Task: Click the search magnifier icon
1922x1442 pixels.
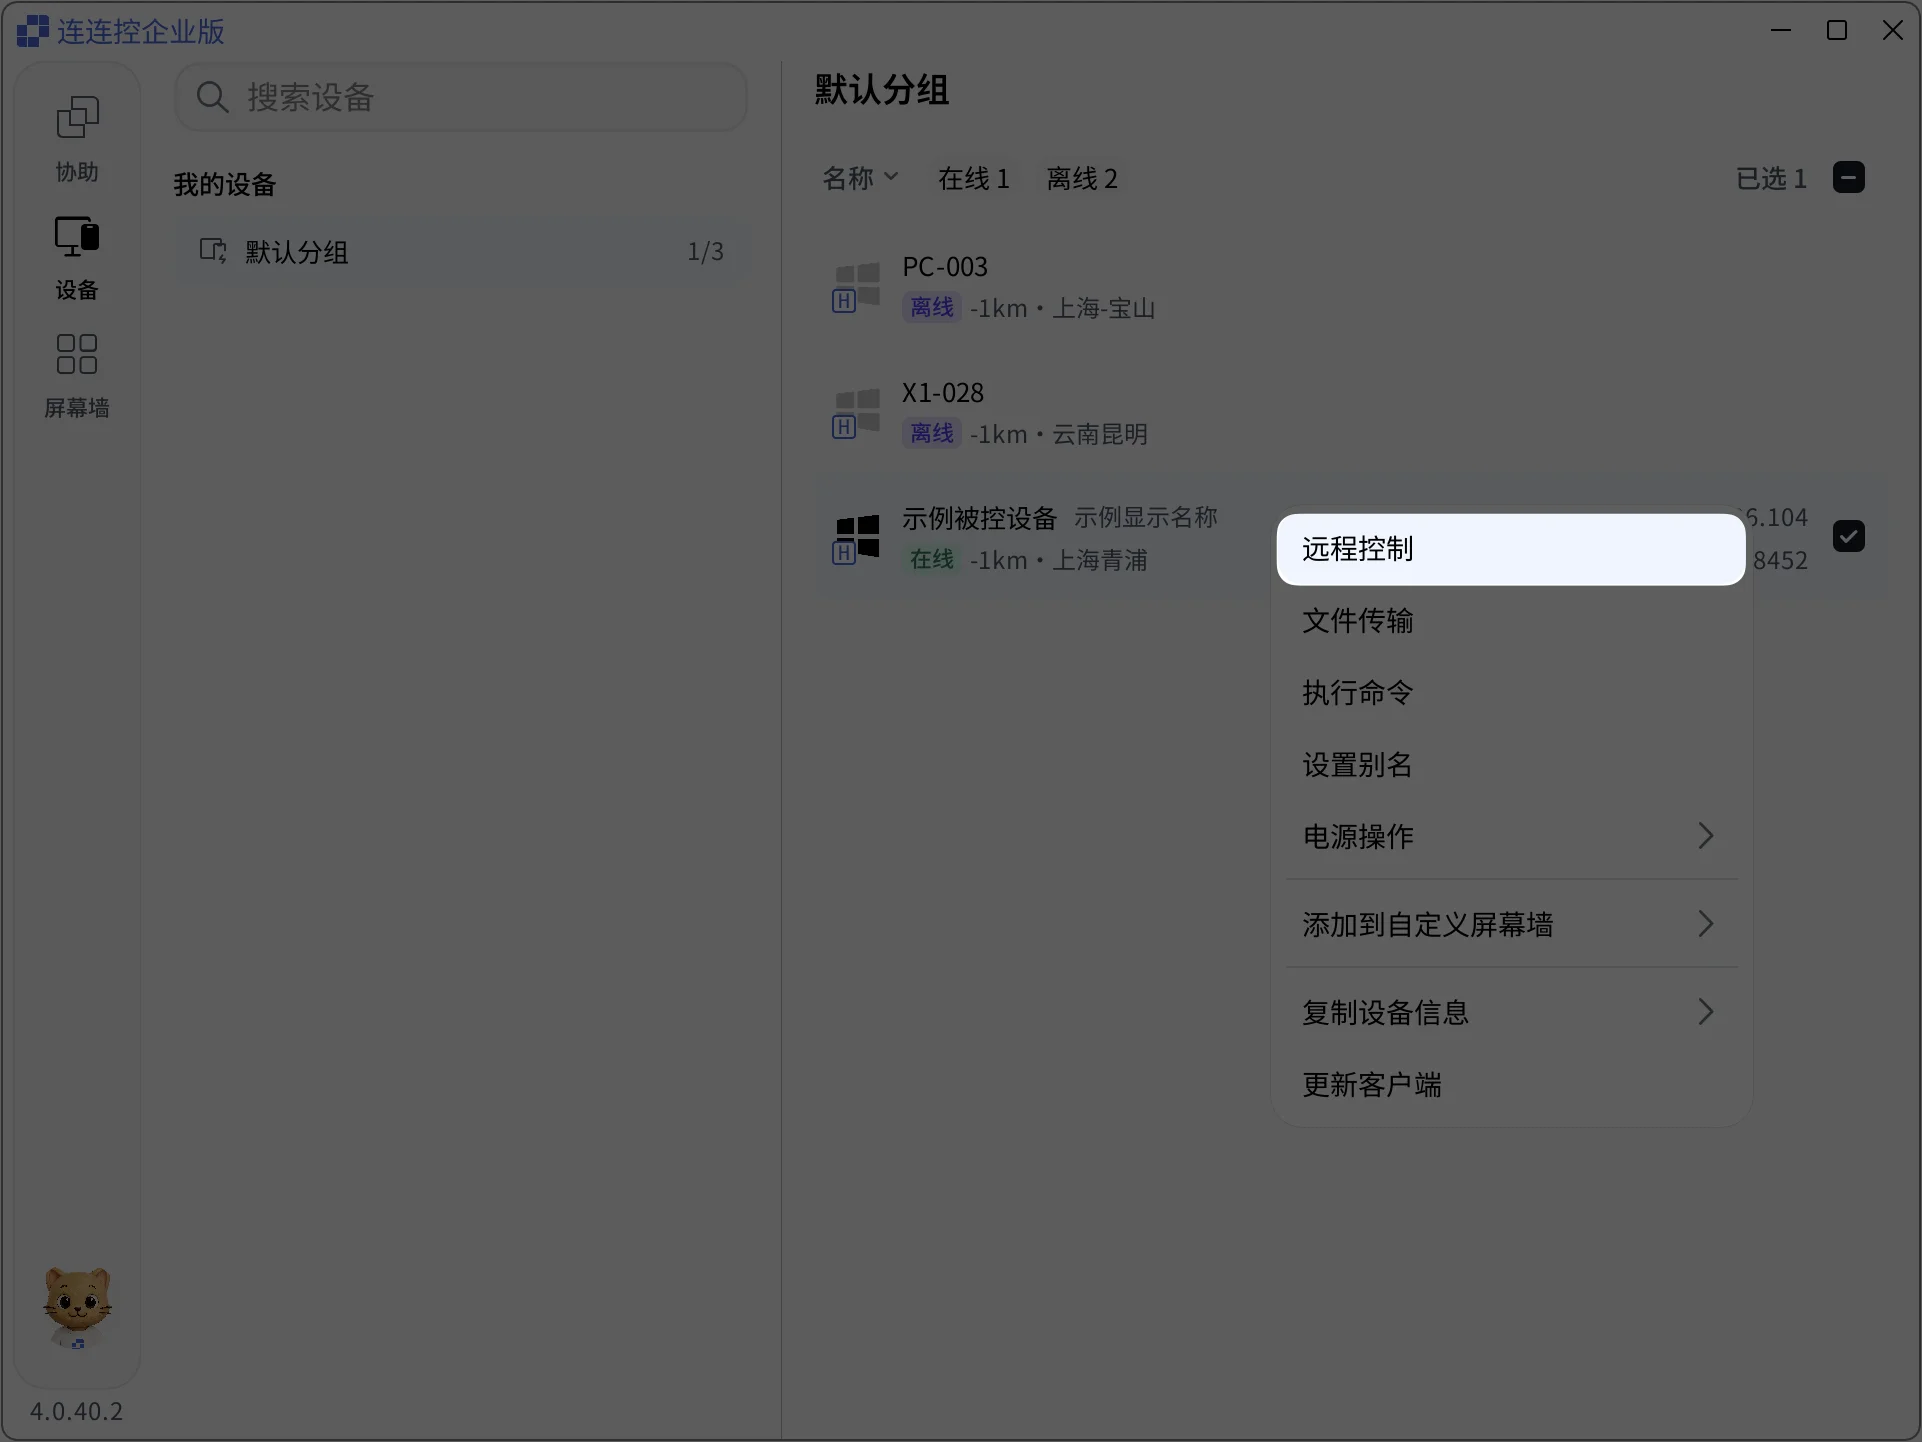Action: (212, 97)
